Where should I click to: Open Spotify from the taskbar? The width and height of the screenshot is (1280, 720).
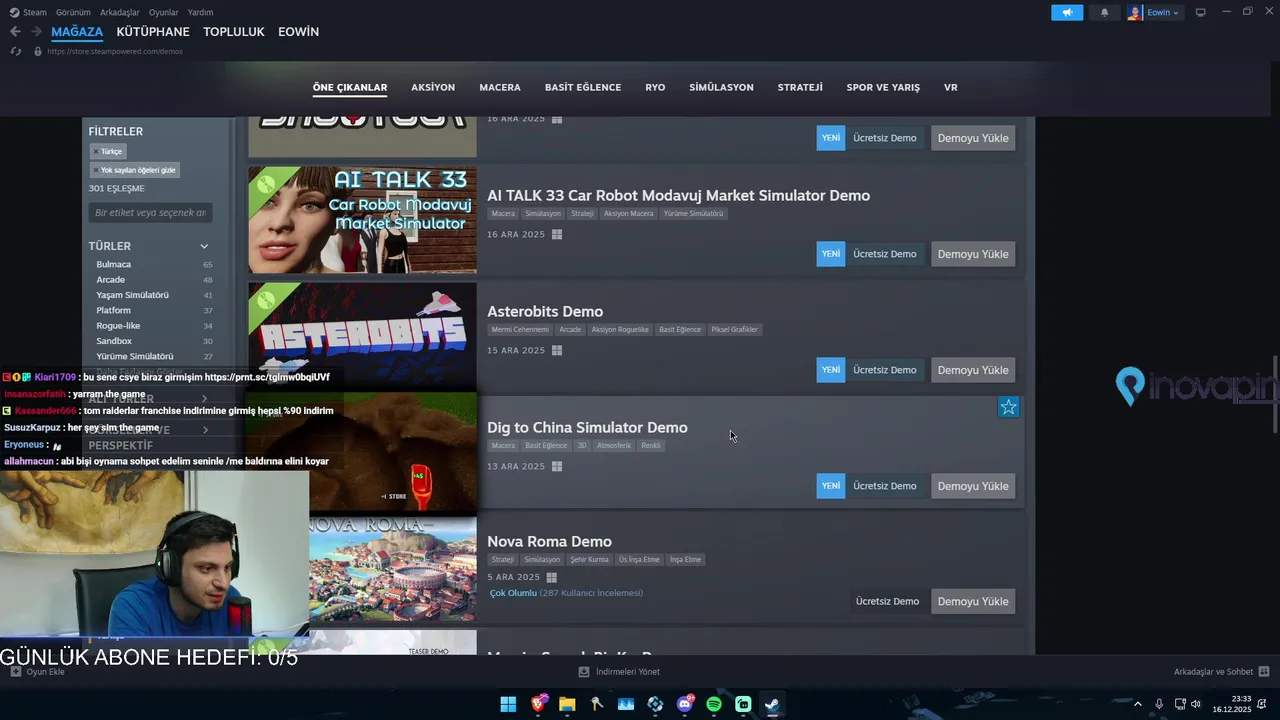714,704
